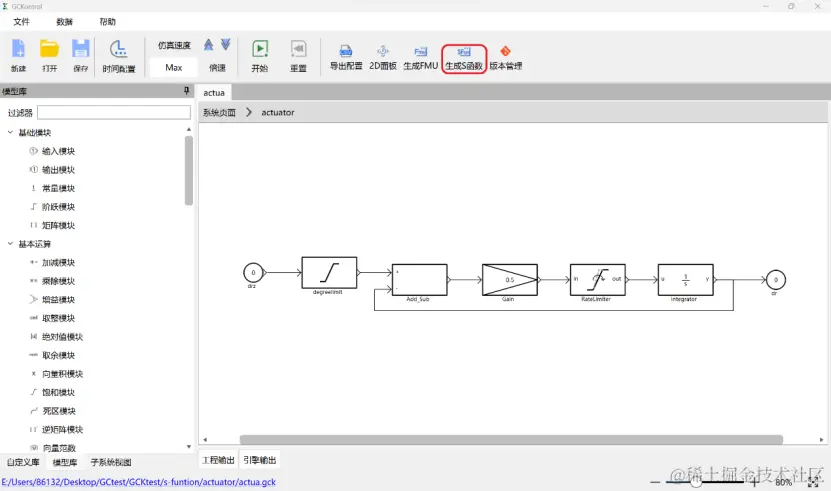Select the degreelimit saturation block
The height and width of the screenshot is (491, 831).
coord(329,273)
